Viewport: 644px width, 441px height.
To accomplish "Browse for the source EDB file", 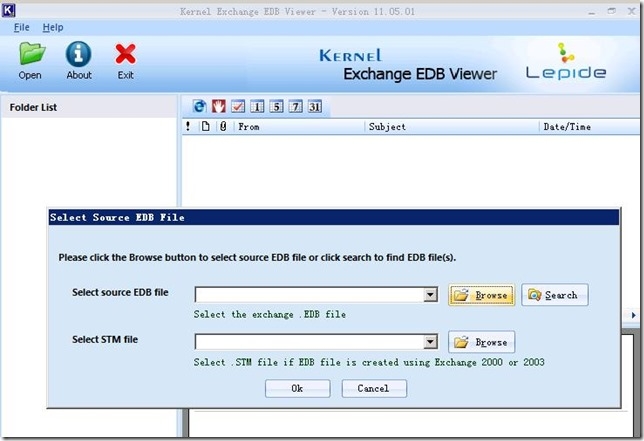I will pos(481,295).
